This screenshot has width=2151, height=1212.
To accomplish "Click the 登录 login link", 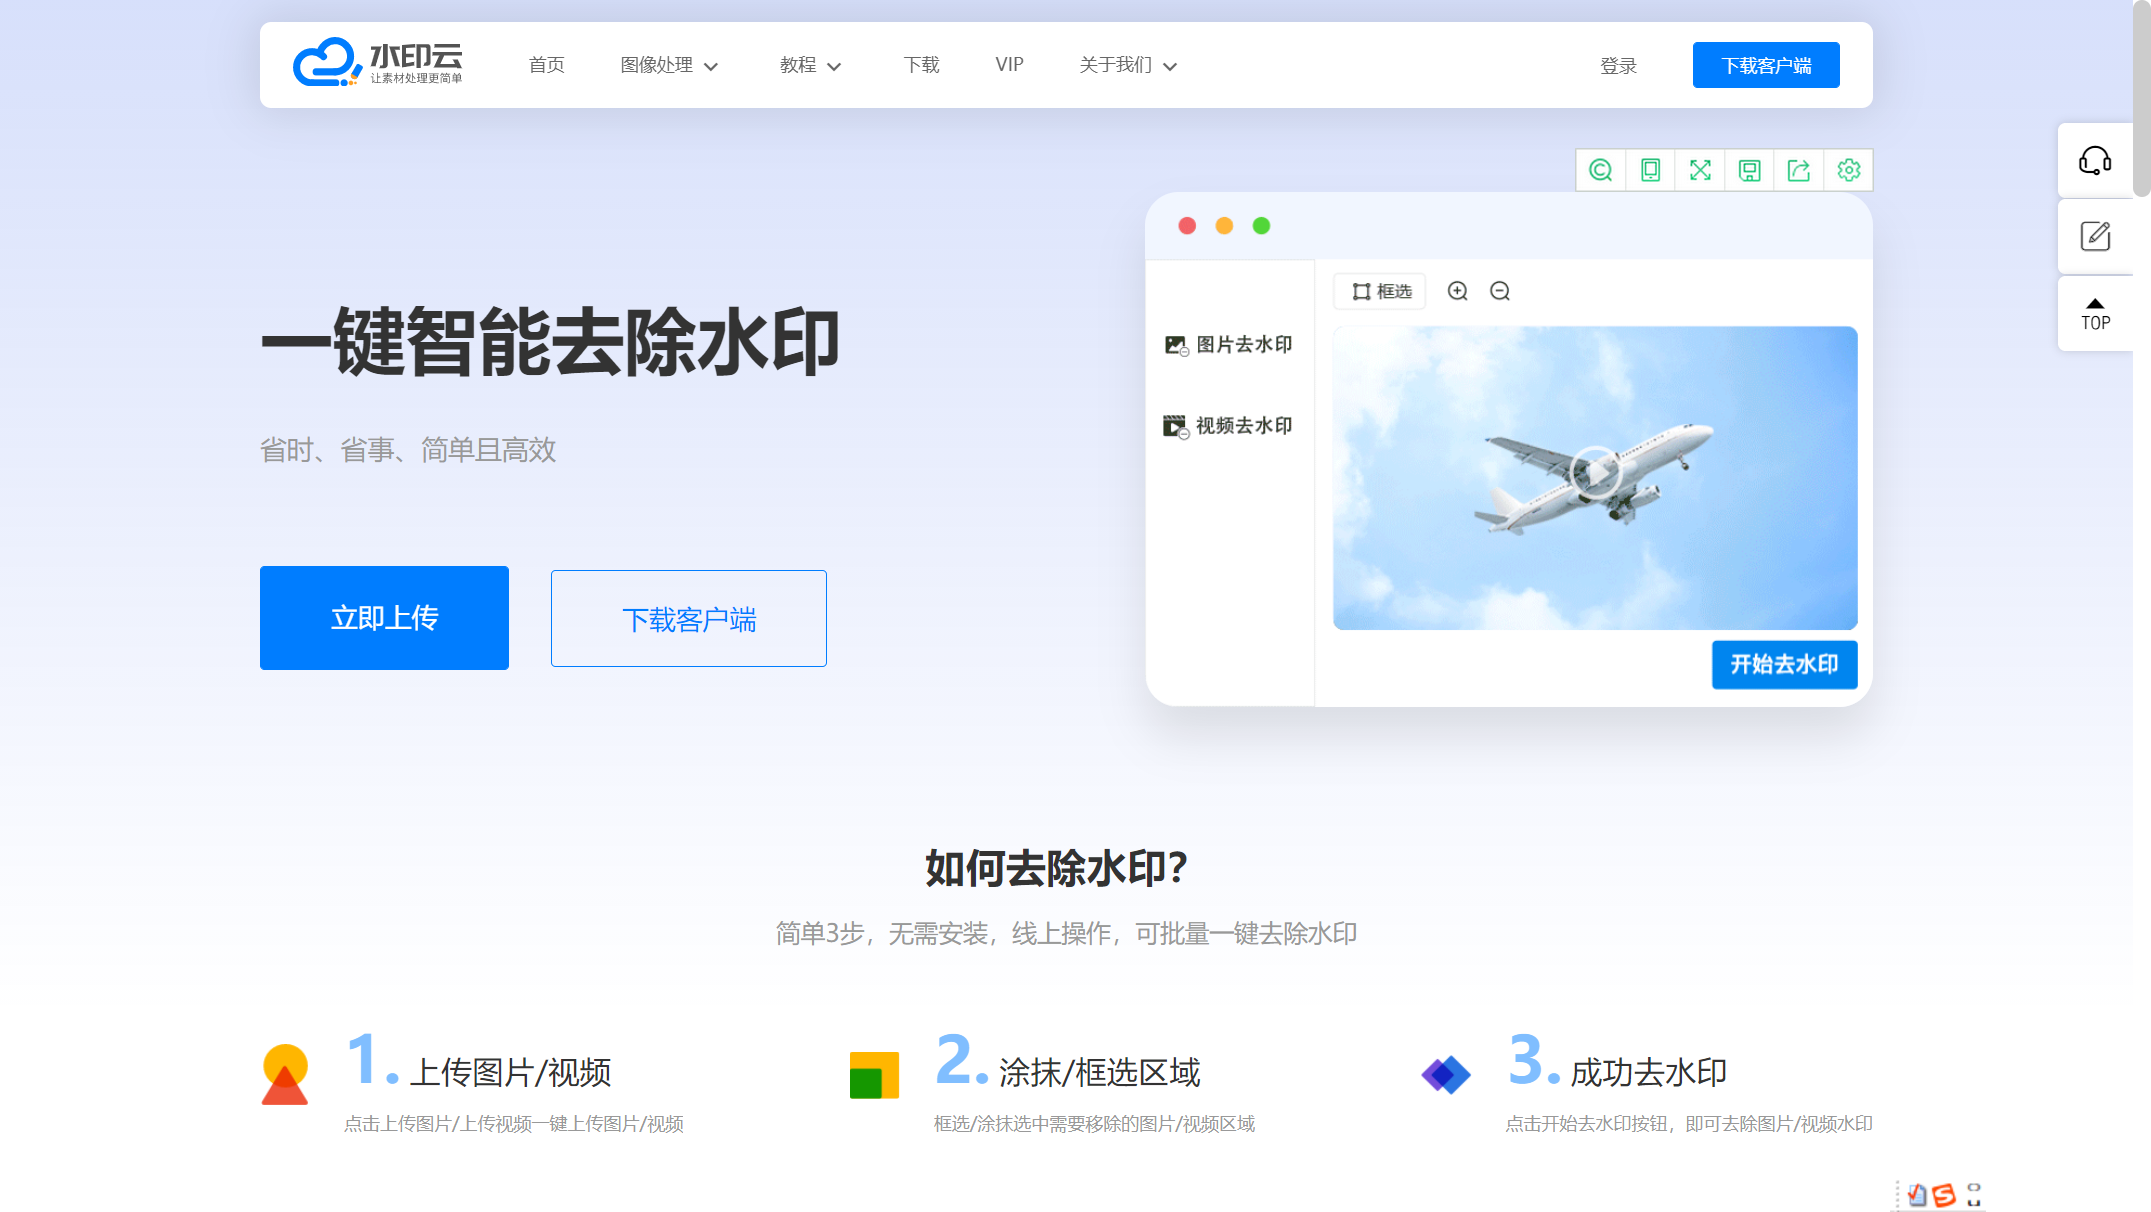I will coord(1618,66).
